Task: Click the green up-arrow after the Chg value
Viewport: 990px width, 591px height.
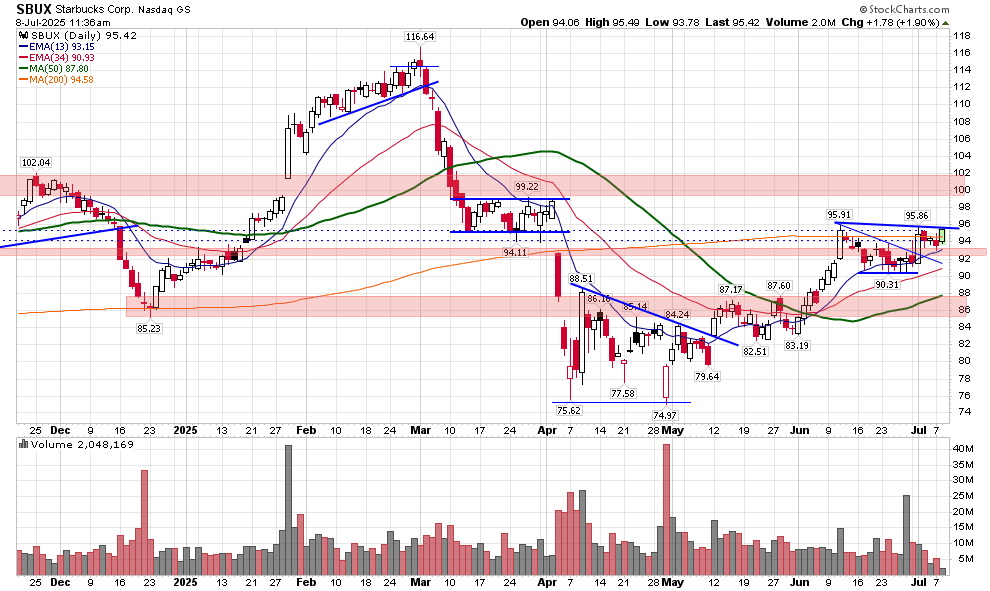Action: pyautogui.click(x=945, y=23)
